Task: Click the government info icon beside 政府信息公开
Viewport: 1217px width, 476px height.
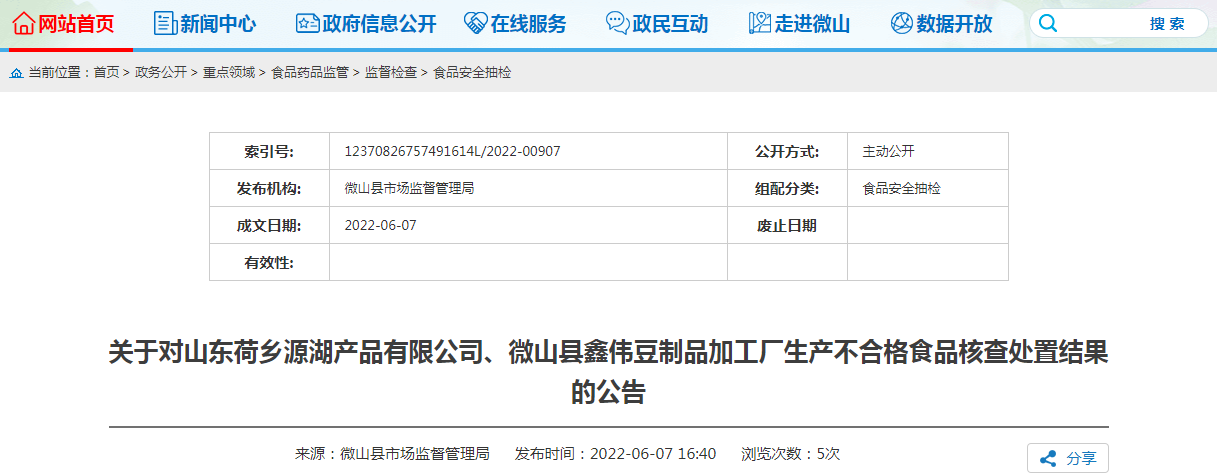Action: pos(308,23)
